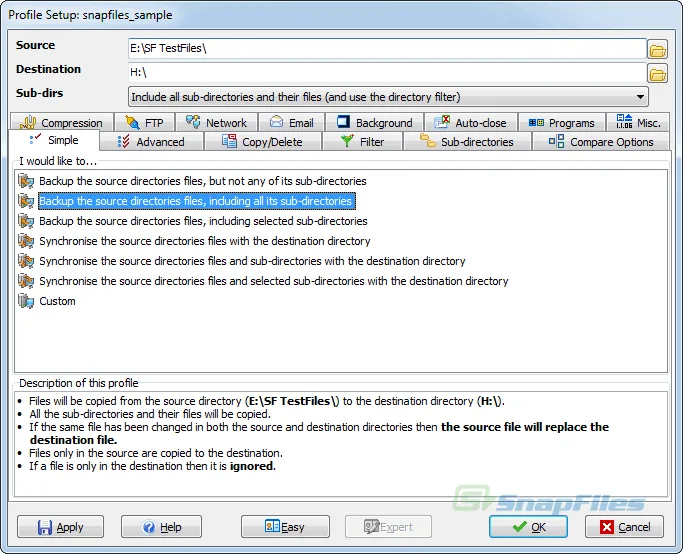Switch to Easy mode button
The width and height of the screenshot is (683, 554).
click(x=285, y=527)
